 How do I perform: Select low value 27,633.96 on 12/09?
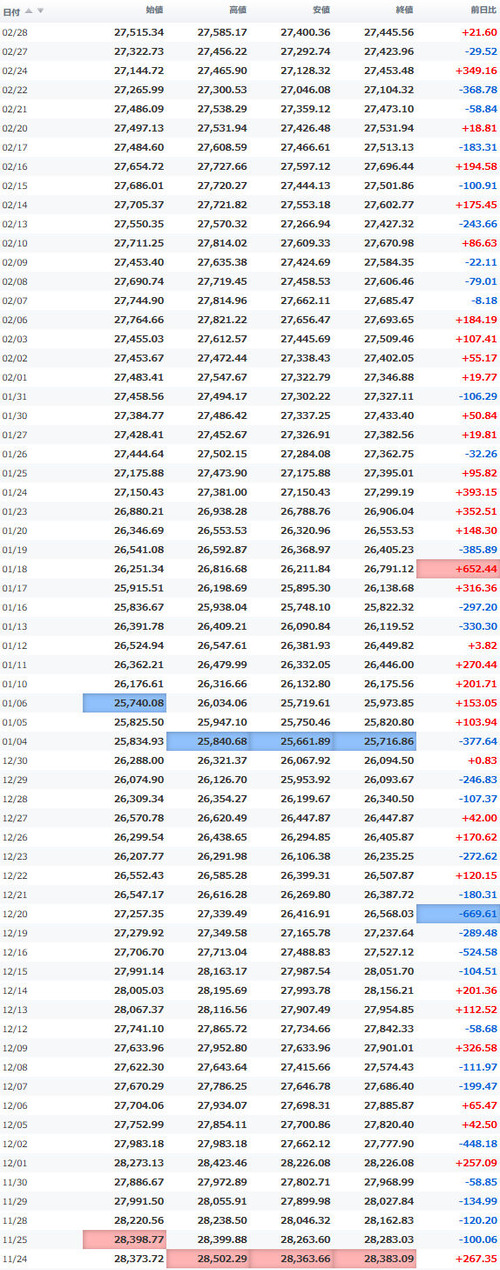[x=305, y=1048]
